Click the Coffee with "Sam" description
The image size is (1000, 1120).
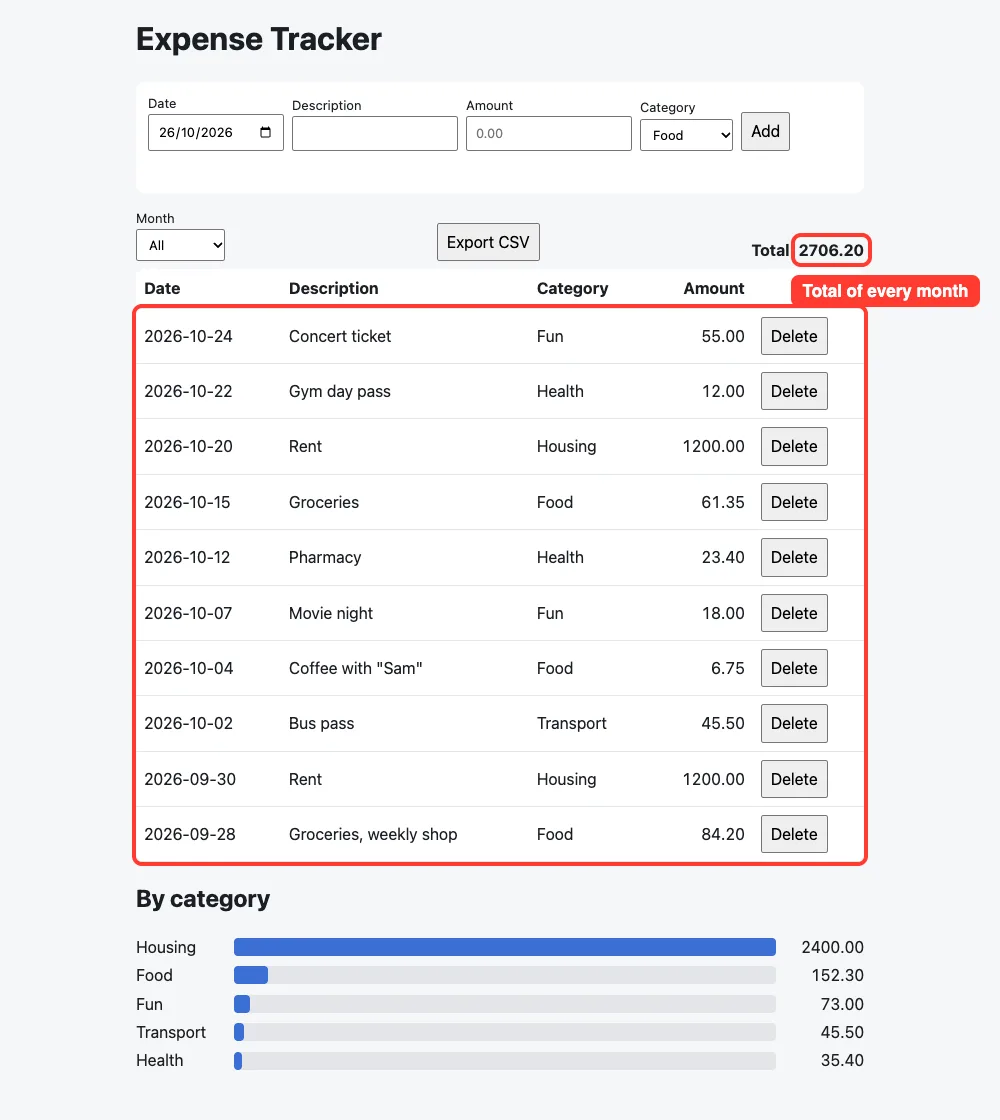(x=355, y=669)
